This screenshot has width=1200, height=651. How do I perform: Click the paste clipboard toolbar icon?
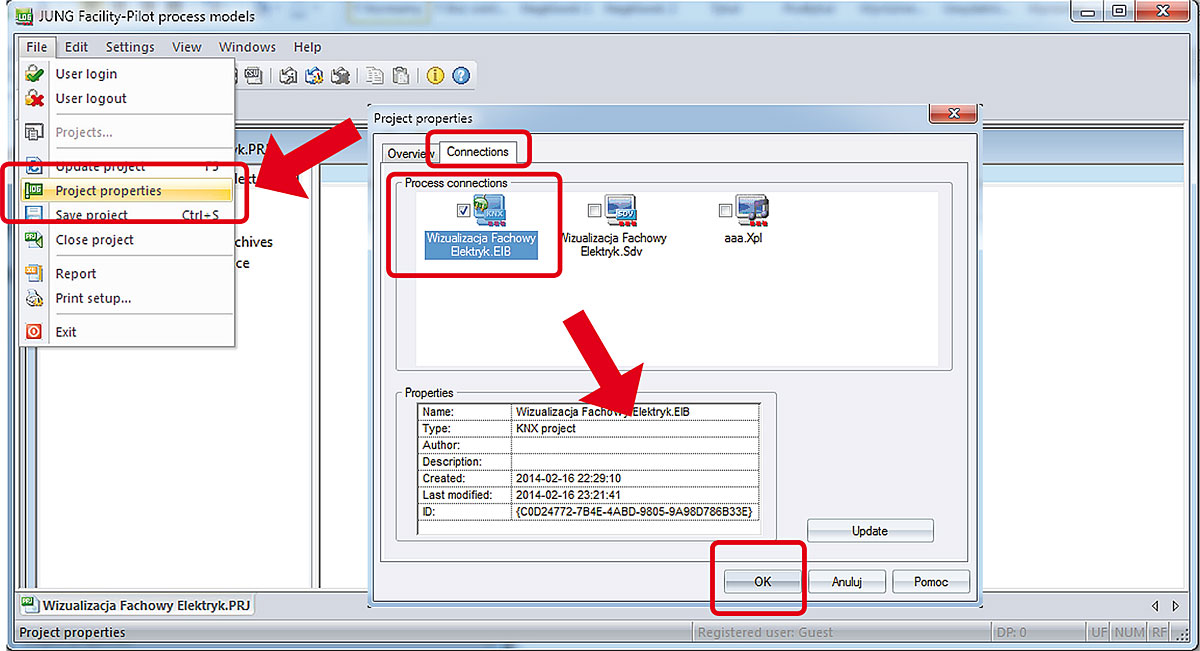coord(400,76)
